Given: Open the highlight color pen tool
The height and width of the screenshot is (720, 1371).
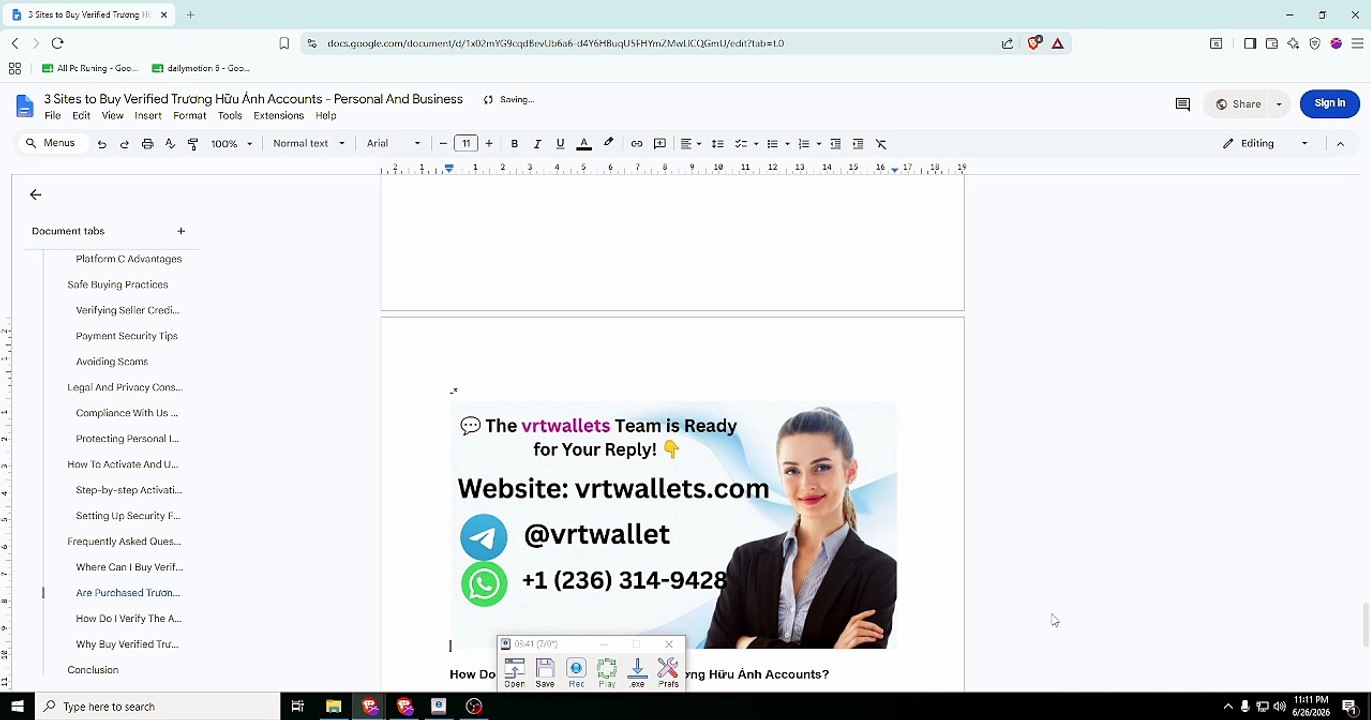Looking at the screenshot, I should [x=608, y=144].
